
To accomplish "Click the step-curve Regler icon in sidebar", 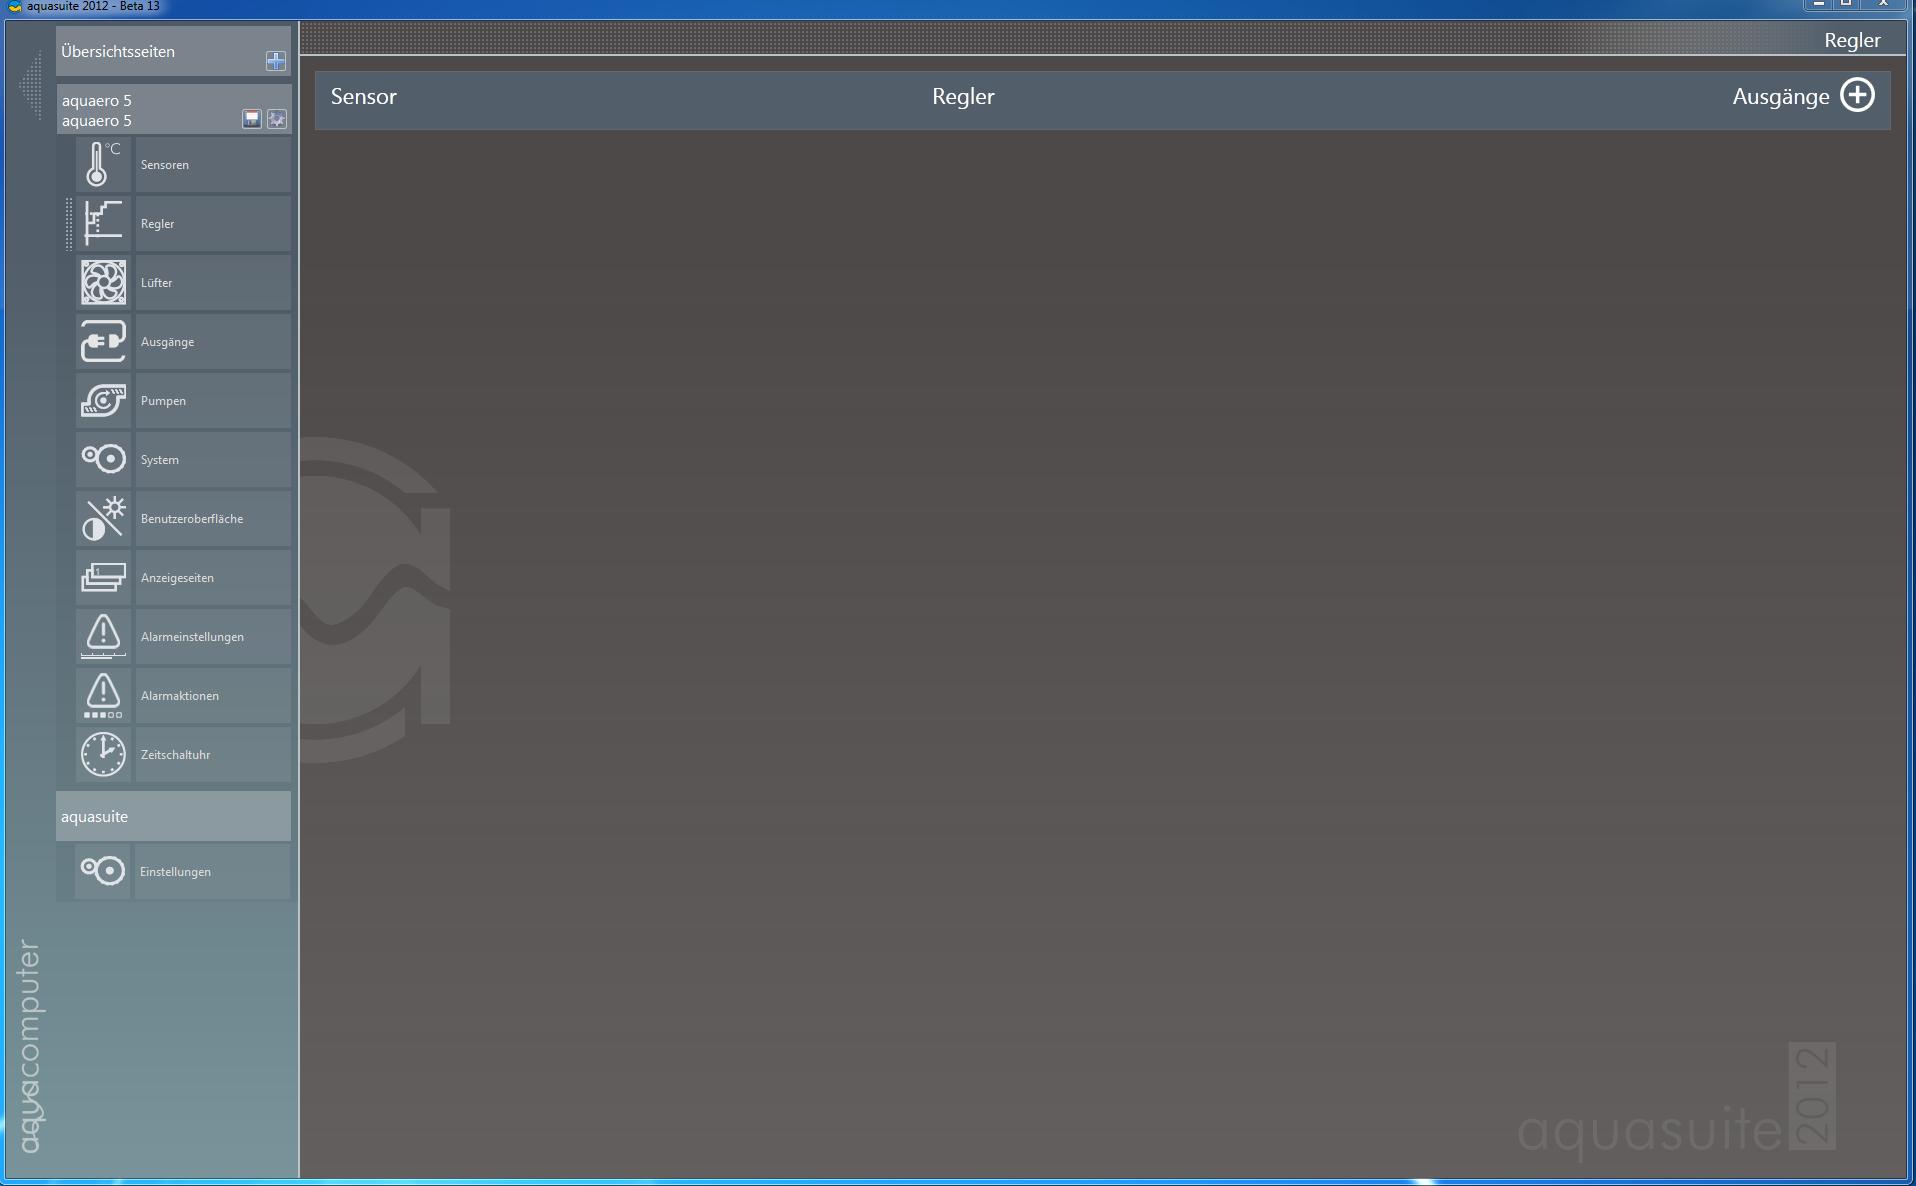I will (103, 223).
